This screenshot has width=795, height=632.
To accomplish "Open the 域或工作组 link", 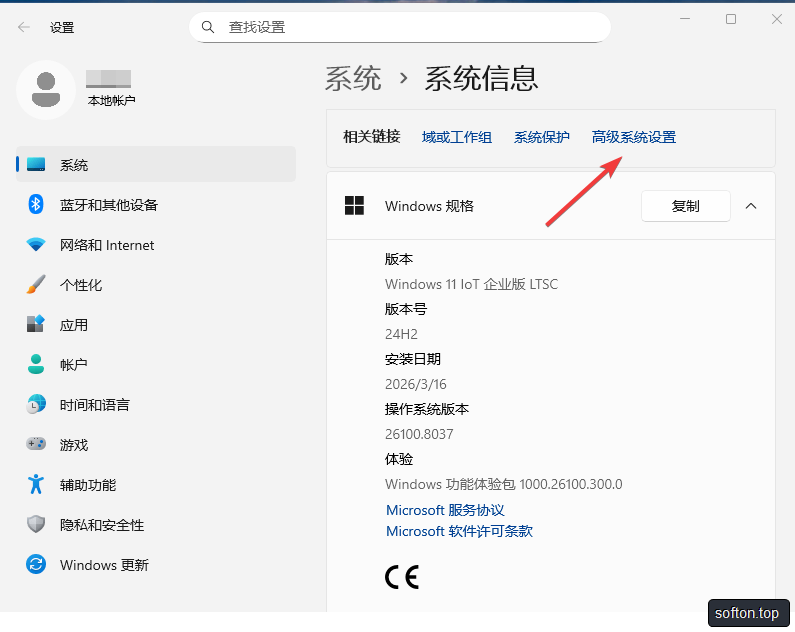I will (x=457, y=137).
